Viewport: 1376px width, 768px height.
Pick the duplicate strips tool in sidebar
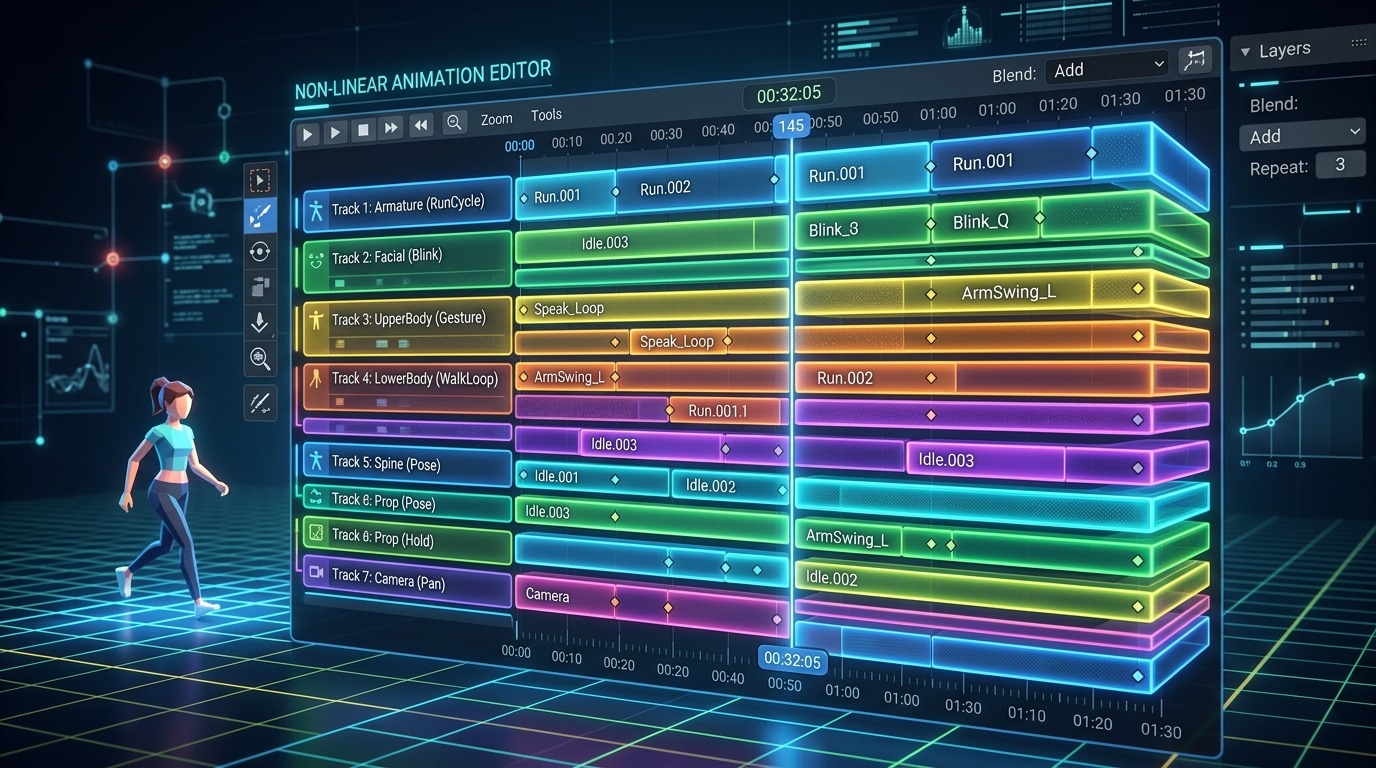click(260, 288)
